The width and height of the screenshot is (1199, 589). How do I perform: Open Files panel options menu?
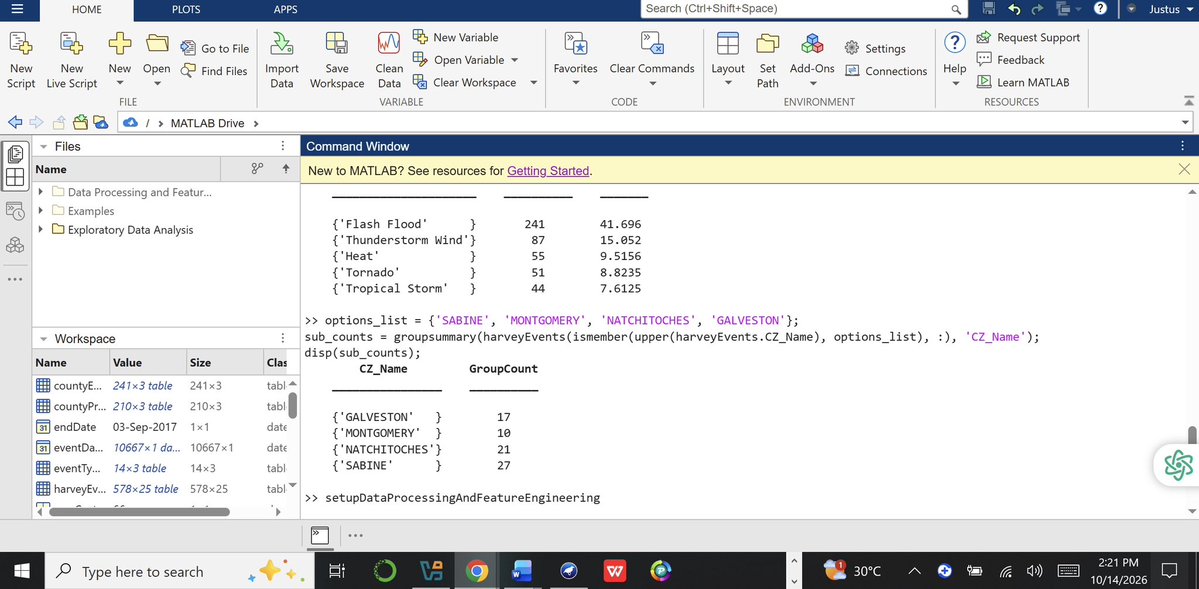pos(283,146)
